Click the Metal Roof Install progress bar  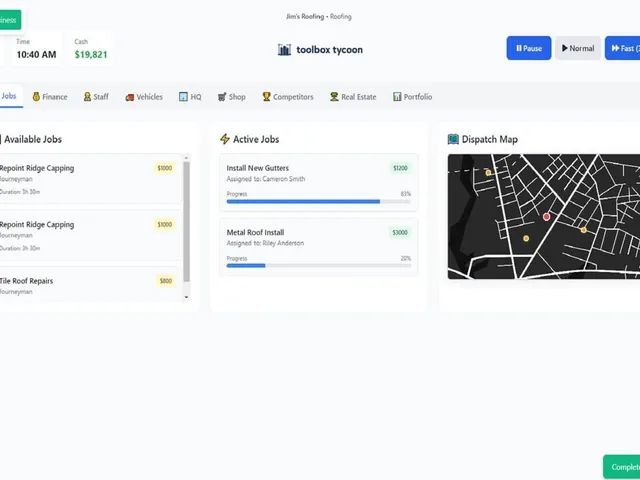[319, 266]
